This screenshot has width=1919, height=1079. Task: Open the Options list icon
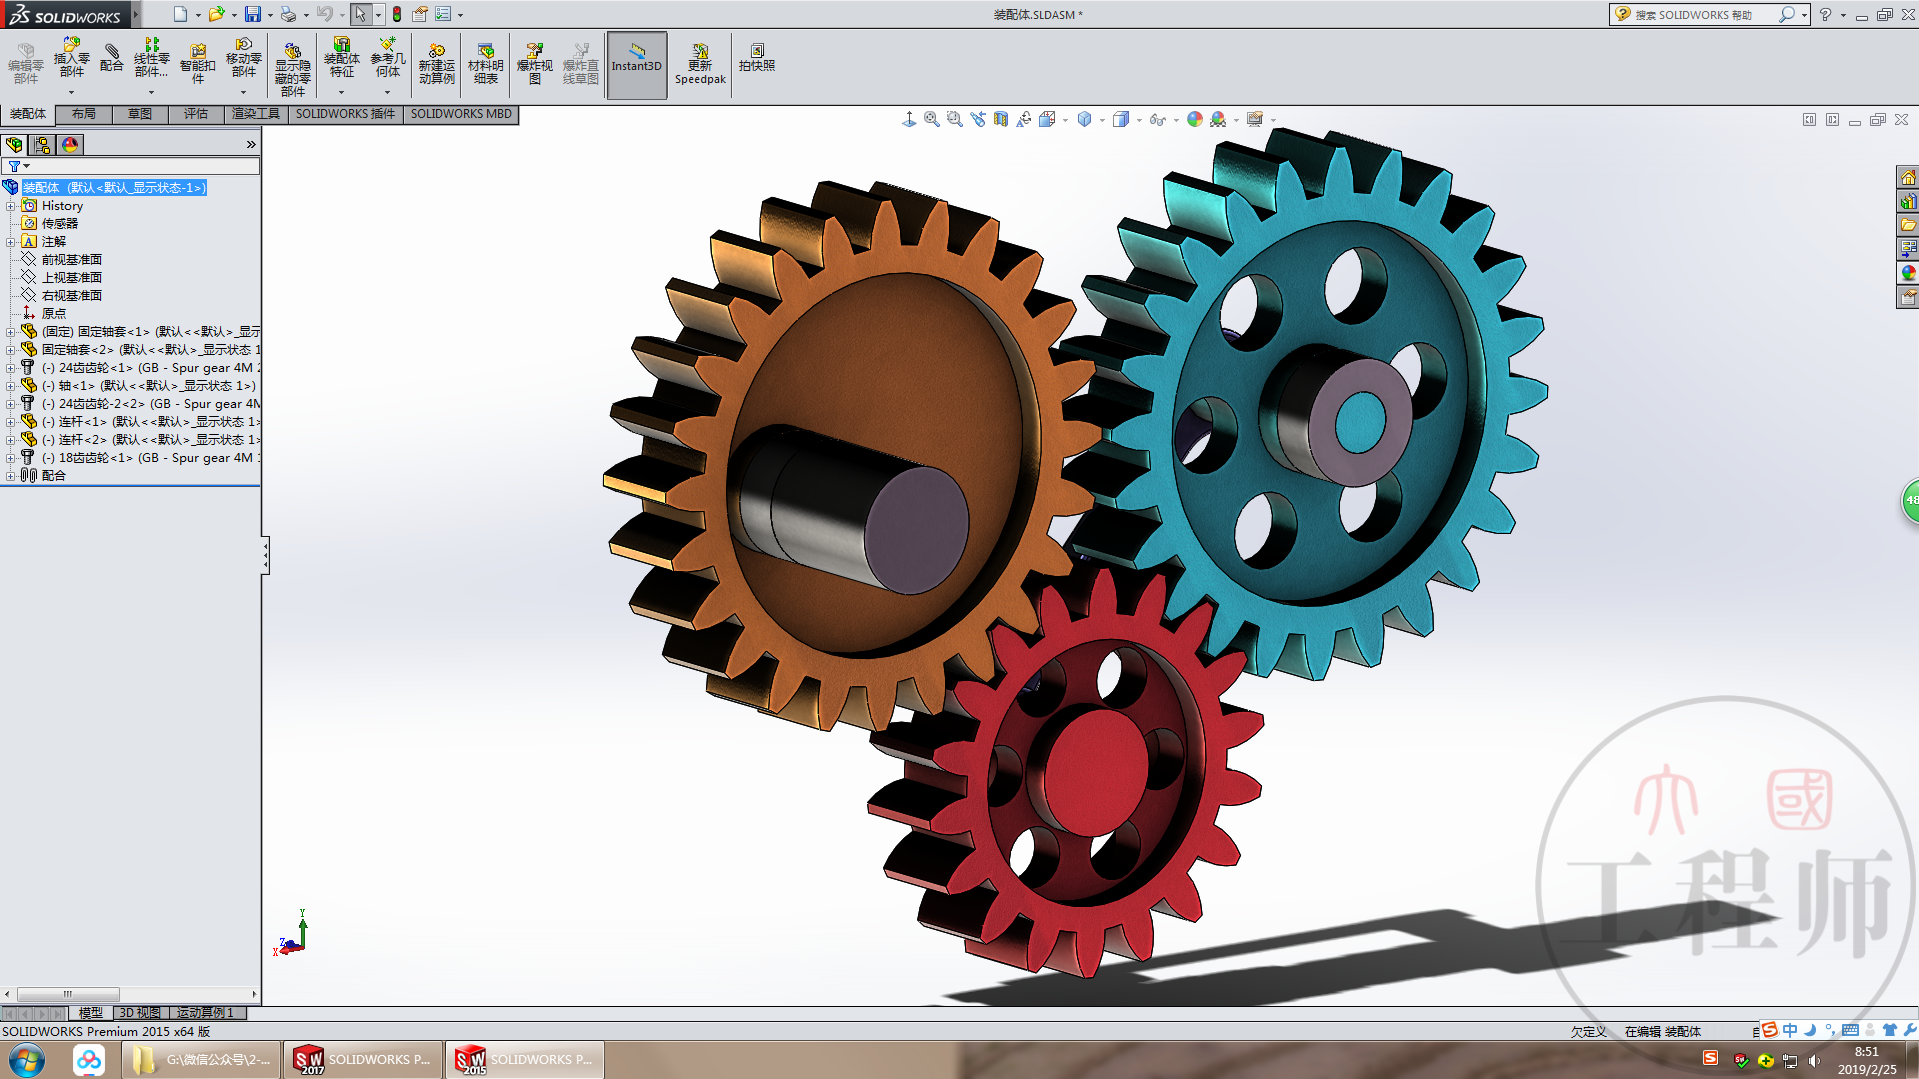coord(443,14)
